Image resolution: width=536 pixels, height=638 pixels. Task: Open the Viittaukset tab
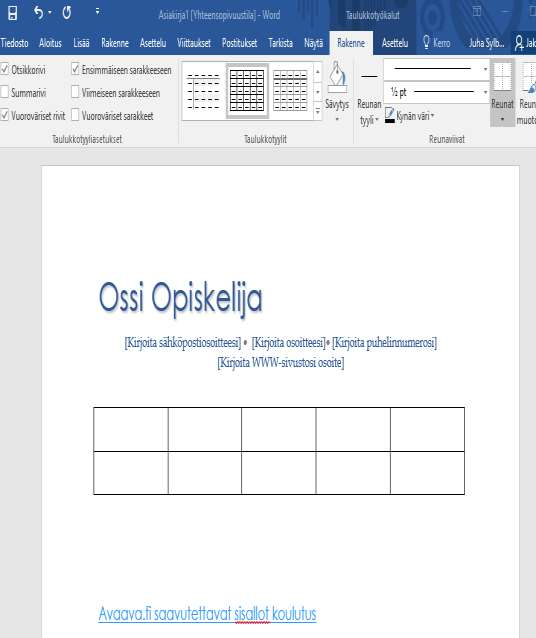[194, 43]
